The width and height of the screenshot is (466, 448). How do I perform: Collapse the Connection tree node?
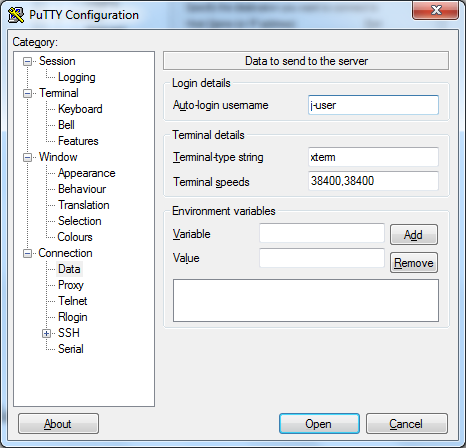pyautogui.click(x=27, y=254)
